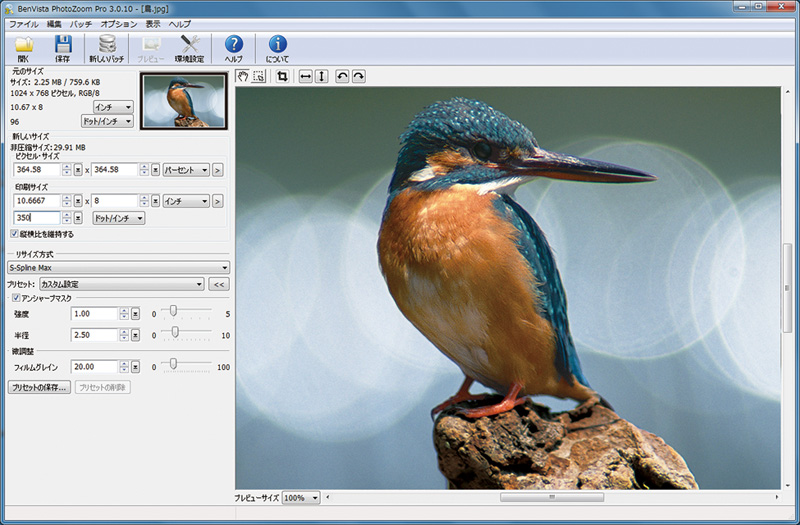The height and width of the screenshot is (525, 800).
Task: Click the menu button beside 半径 value 2.50
Action: point(135,335)
